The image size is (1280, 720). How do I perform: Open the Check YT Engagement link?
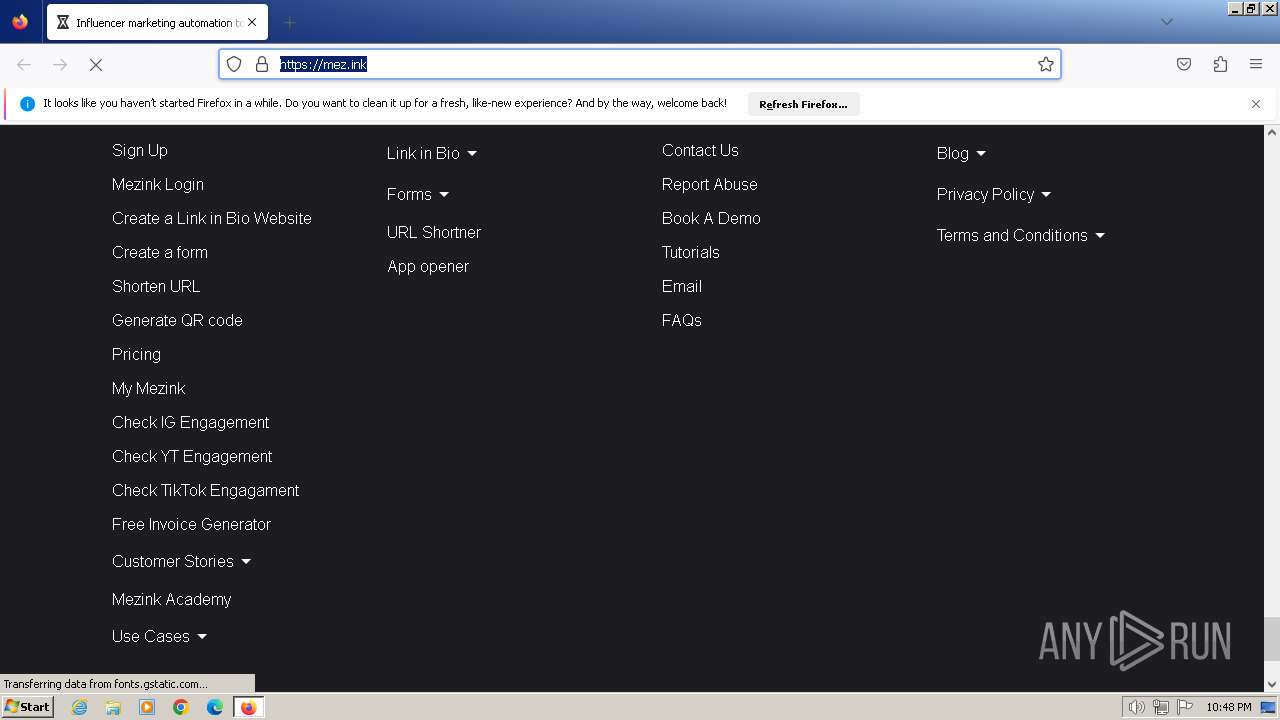click(x=192, y=456)
